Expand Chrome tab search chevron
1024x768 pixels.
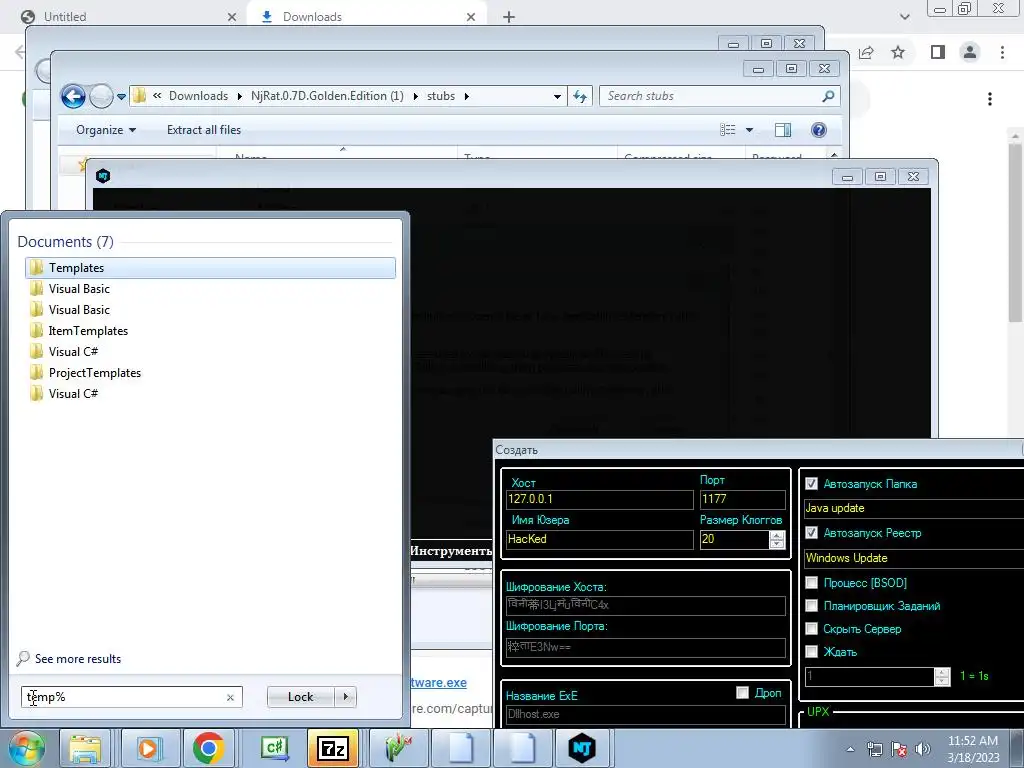click(x=904, y=17)
